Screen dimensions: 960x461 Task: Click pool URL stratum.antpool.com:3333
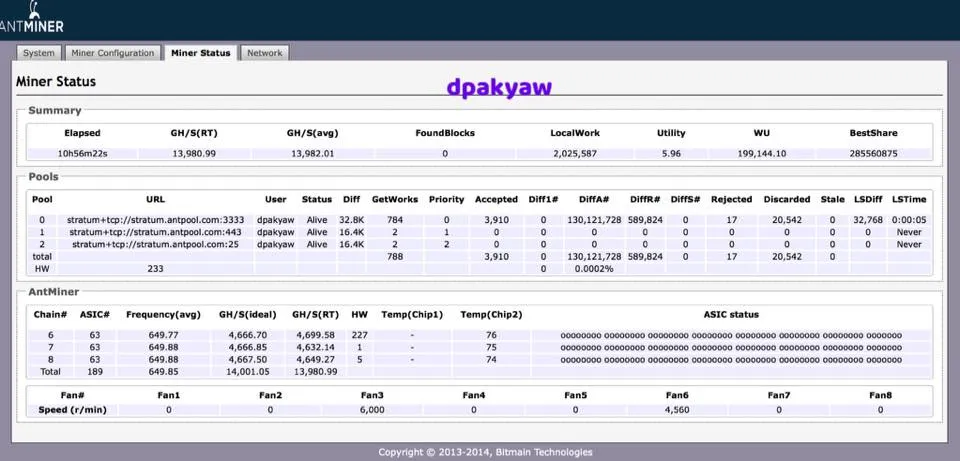tap(156, 220)
